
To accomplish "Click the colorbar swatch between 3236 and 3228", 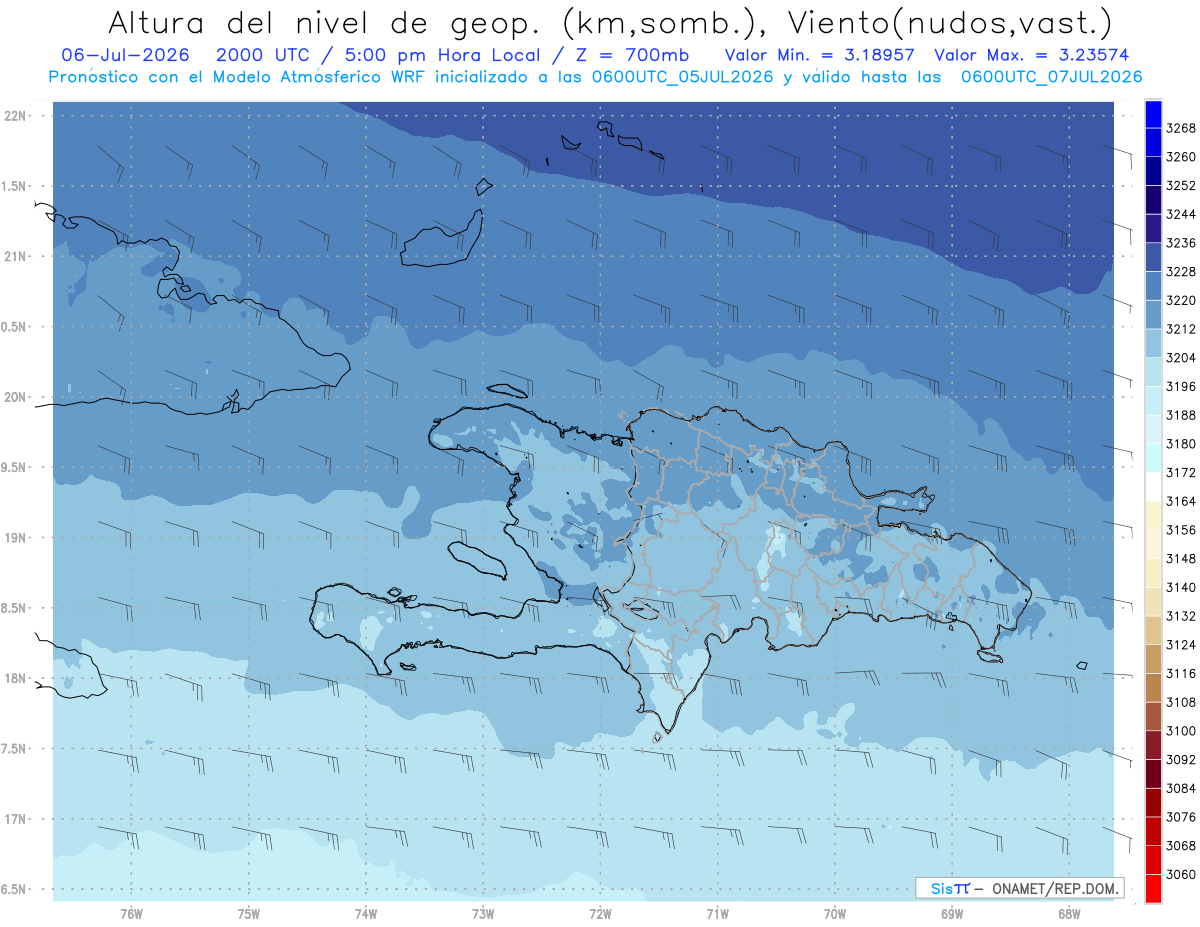I will click(x=1152, y=257).
